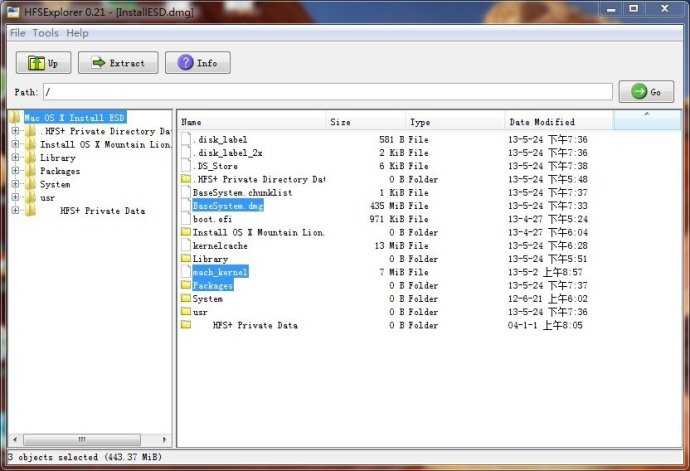This screenshot has height=471, width=690.
Task: Click HFSExplorer title bar app icon
Action: 13,11
